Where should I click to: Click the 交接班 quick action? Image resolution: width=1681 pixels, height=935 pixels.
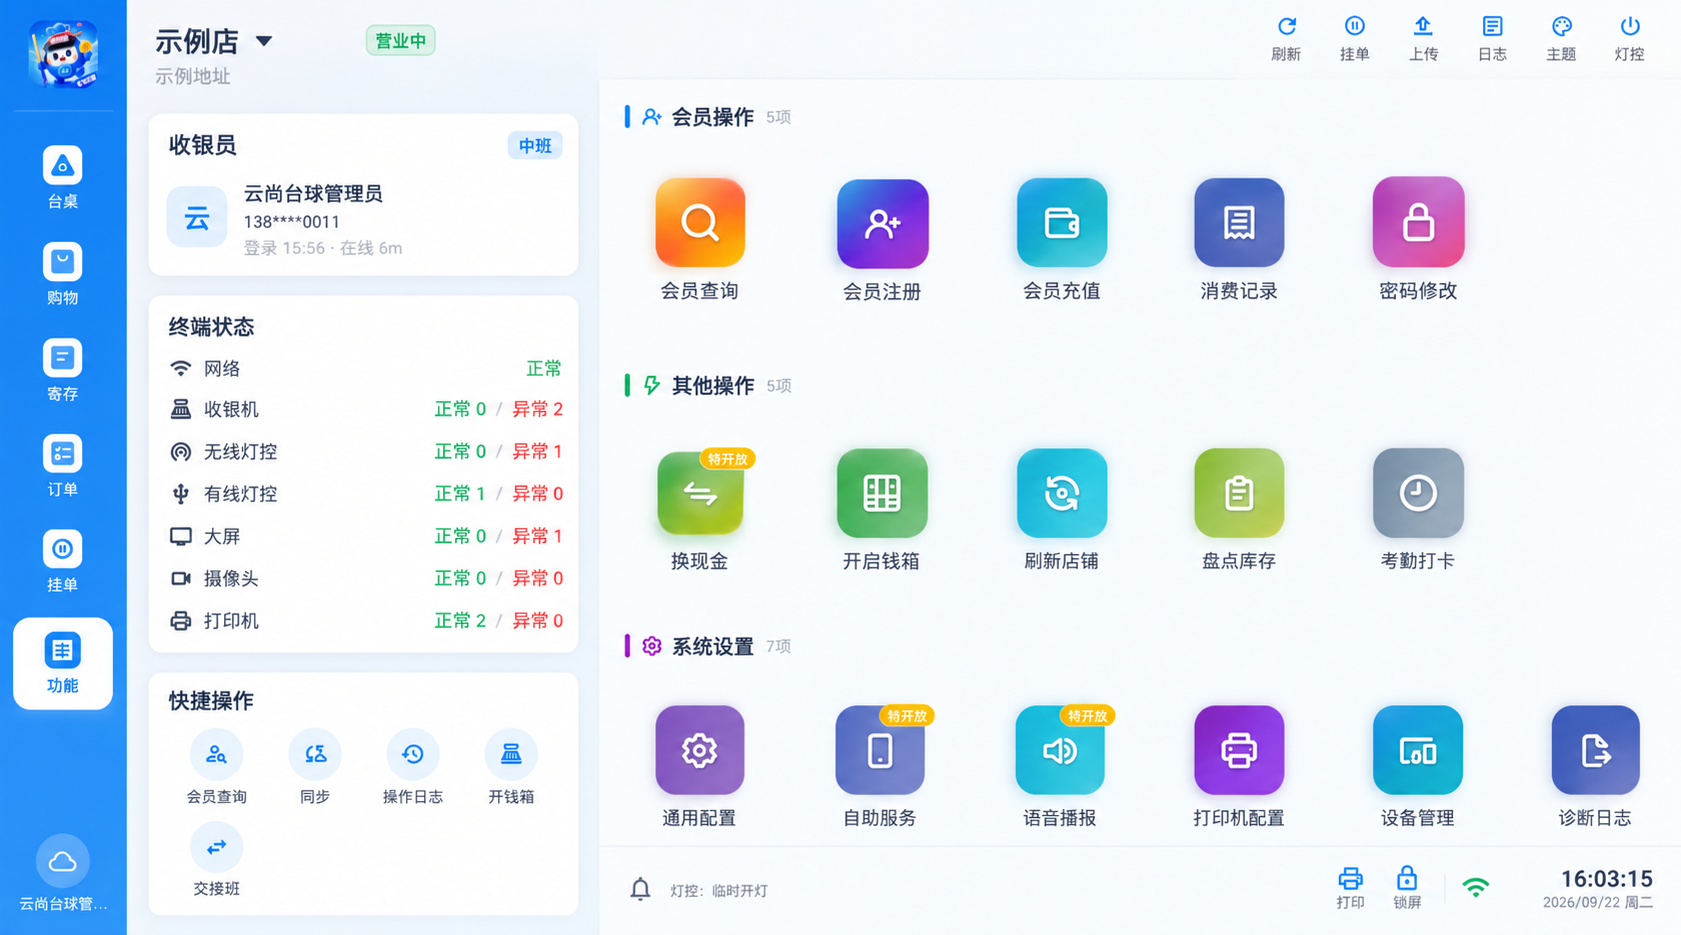coord(216,860)
